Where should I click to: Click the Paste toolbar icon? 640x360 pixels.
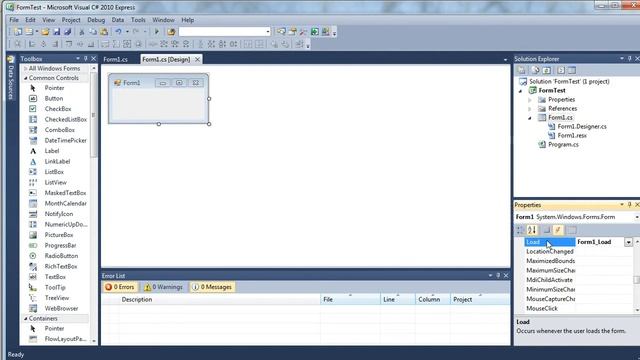point(104,32)
